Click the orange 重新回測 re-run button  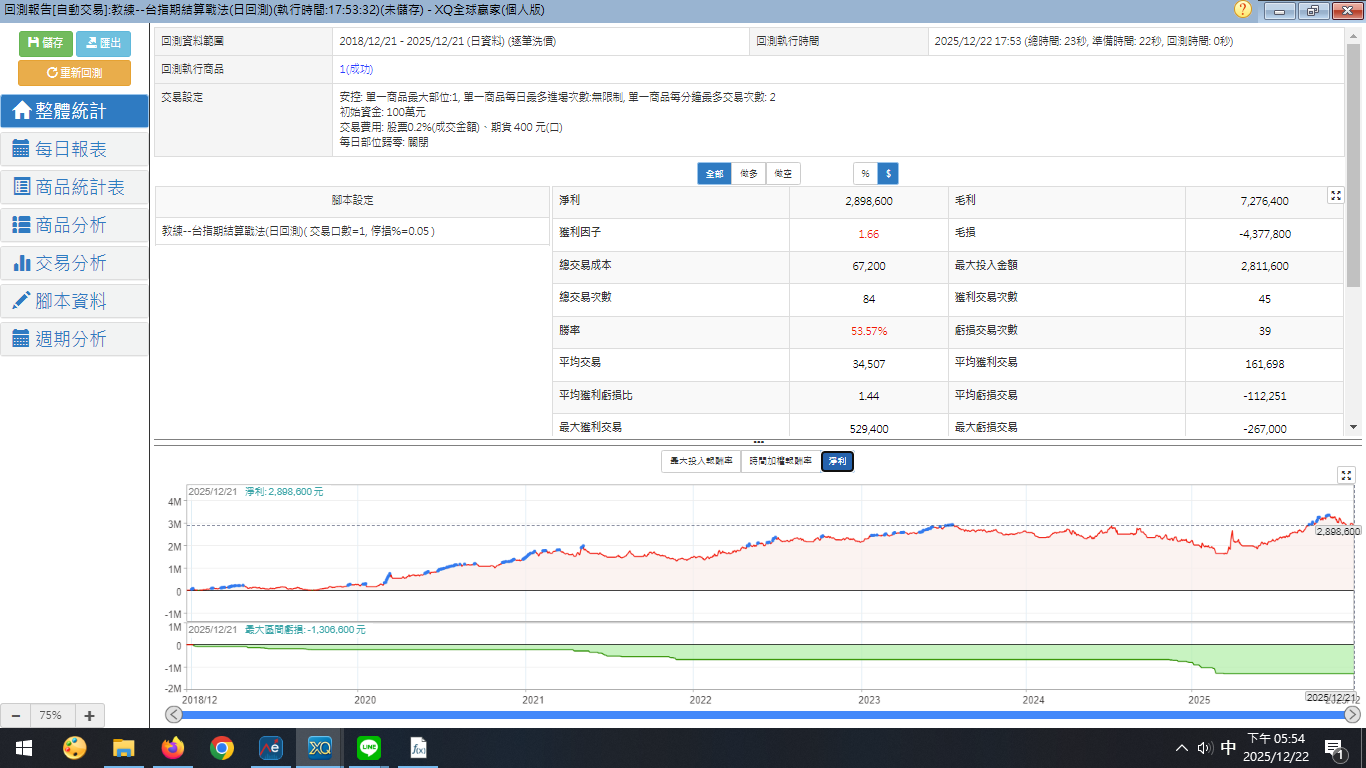click(74, 73)
